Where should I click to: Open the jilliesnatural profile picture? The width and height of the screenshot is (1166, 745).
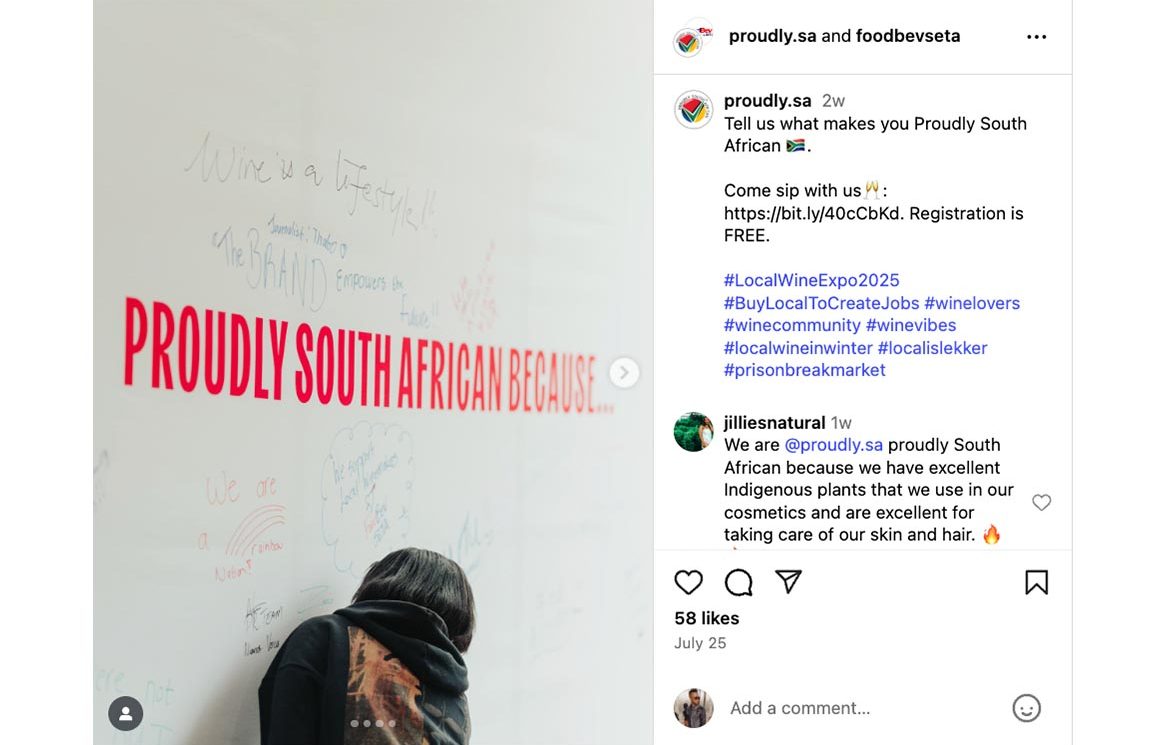tap(693, 432)
